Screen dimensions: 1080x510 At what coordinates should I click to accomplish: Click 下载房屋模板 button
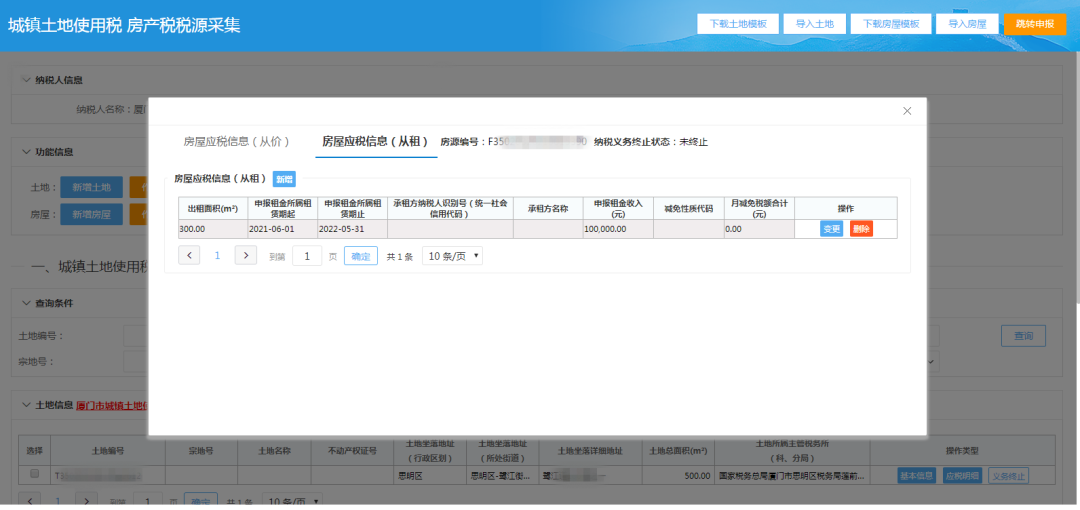click(x=891, y=24)
